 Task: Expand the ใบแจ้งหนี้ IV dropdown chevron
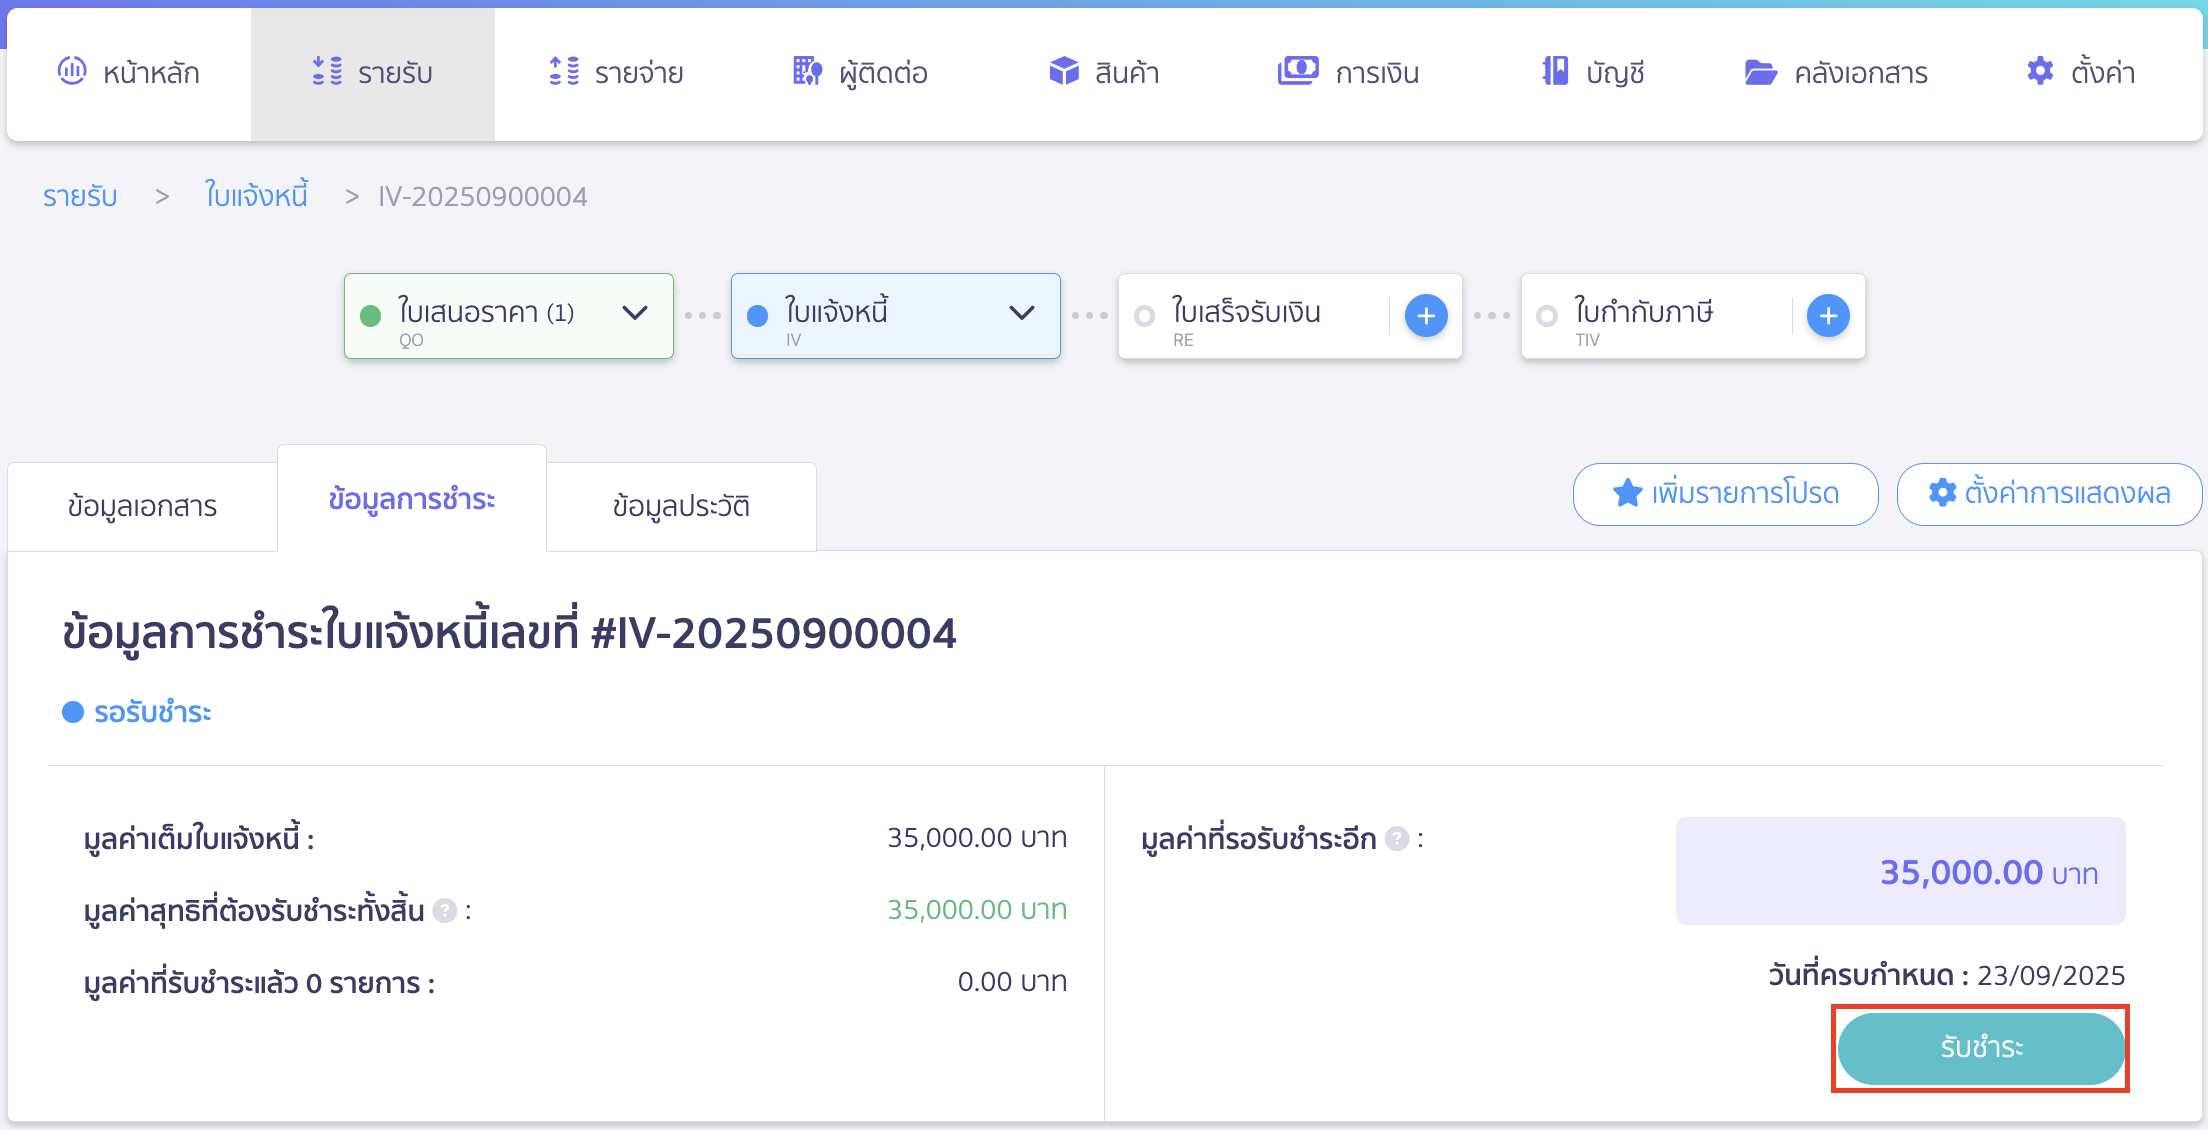tap(1022, 313)
